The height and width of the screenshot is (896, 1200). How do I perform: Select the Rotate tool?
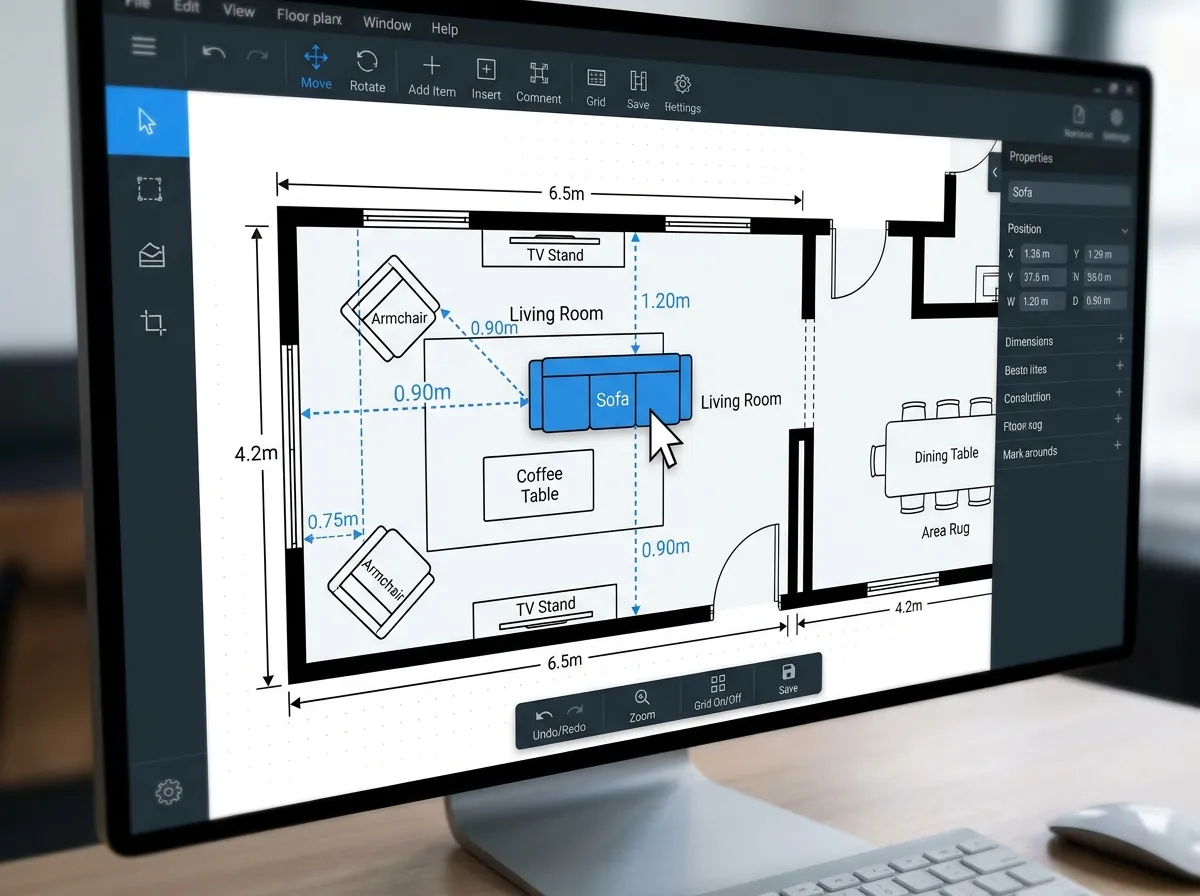367,71
